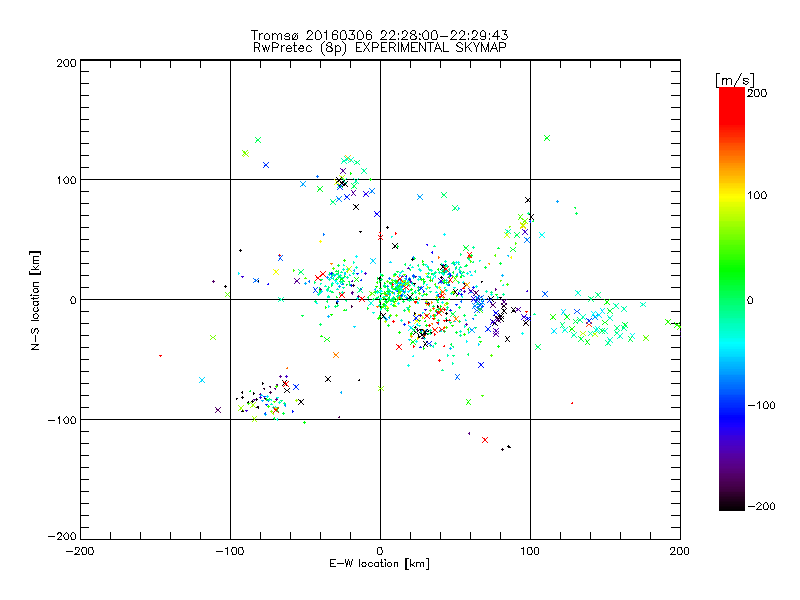This screenshot has height=600, width=800.
Task: Click the "[m/s]" unit label above color bar
Action: click(735, 80)
